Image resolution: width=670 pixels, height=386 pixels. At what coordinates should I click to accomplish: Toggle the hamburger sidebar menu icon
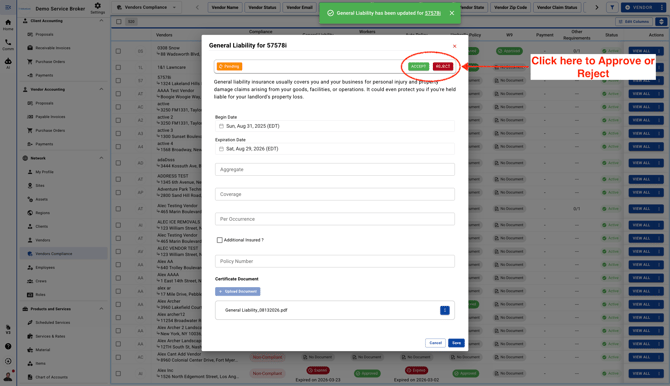(8, 7)
